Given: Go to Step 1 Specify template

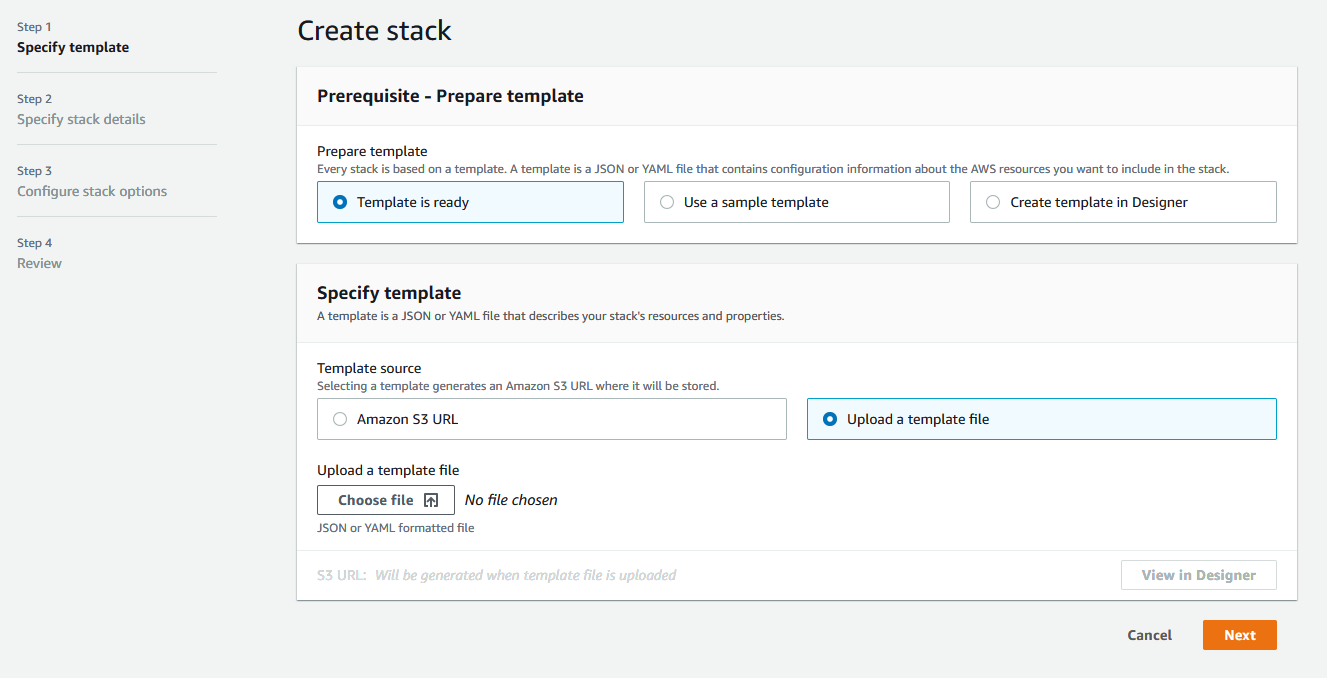Looking at the screenshot, I should point(73,47).
